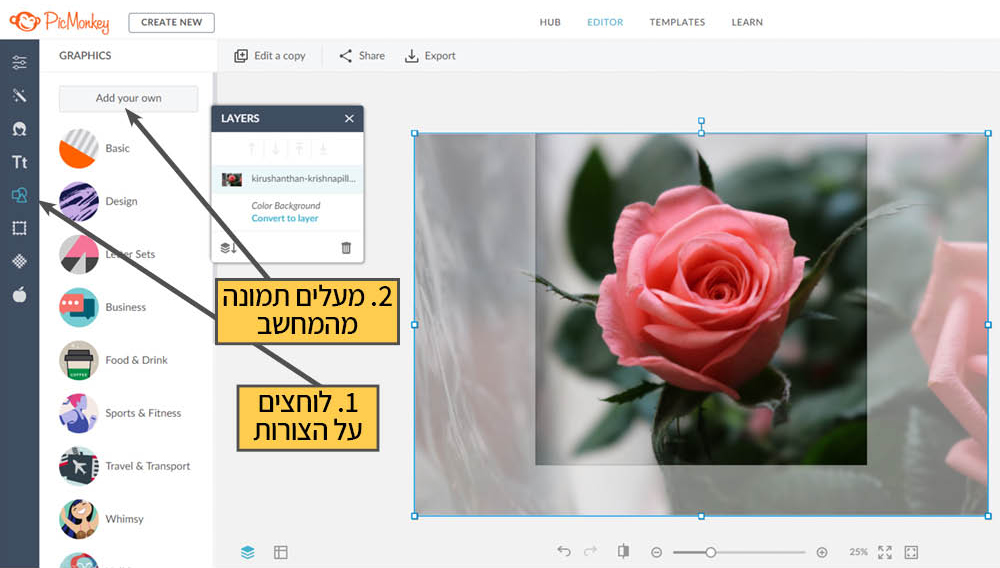The width and height of the screenshot is (1000, 568).
Task: Go to the Templates tab
Action: (x=677, y=22)
